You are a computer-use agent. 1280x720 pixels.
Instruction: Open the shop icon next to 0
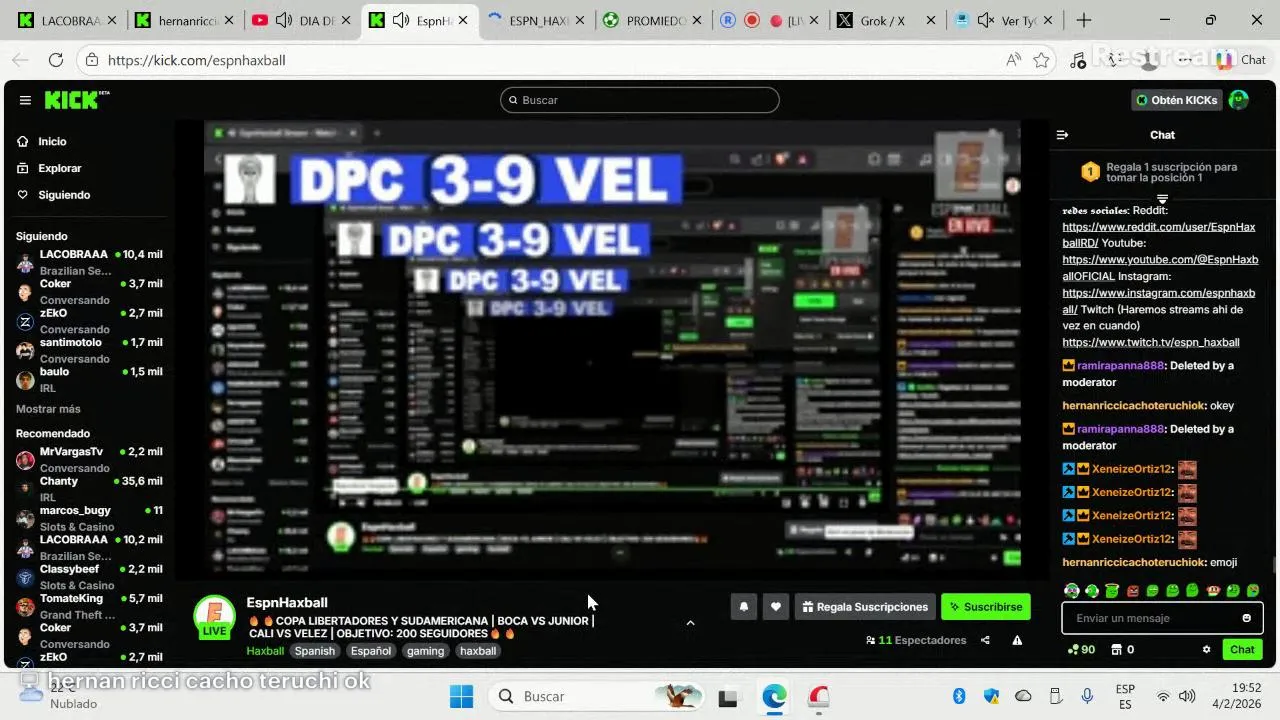1116,649
